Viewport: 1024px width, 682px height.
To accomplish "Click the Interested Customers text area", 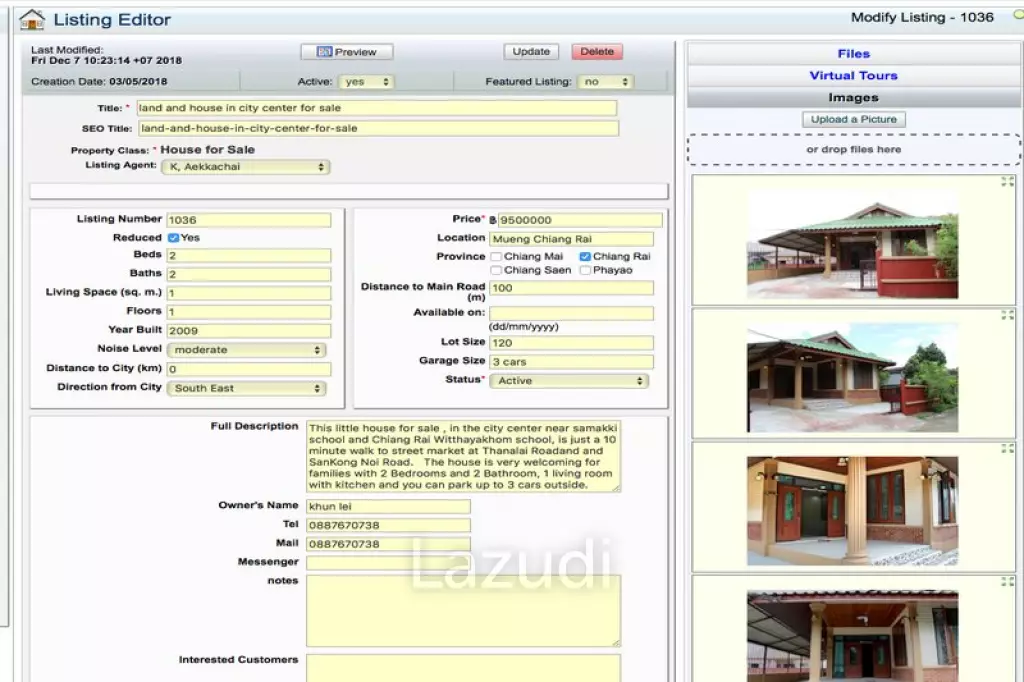I will coord(464,668).
